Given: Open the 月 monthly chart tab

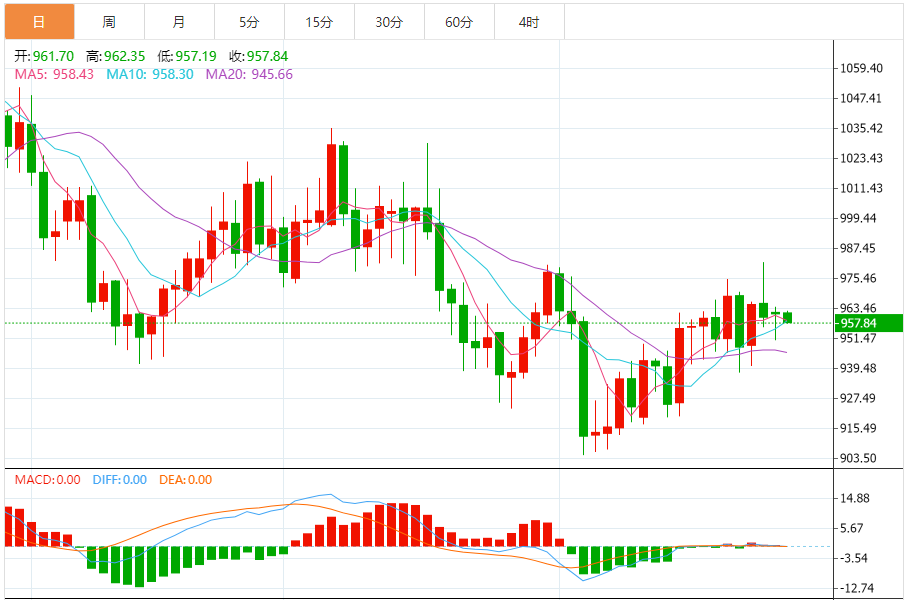Looking at the screenshot, I should (179, 21).
